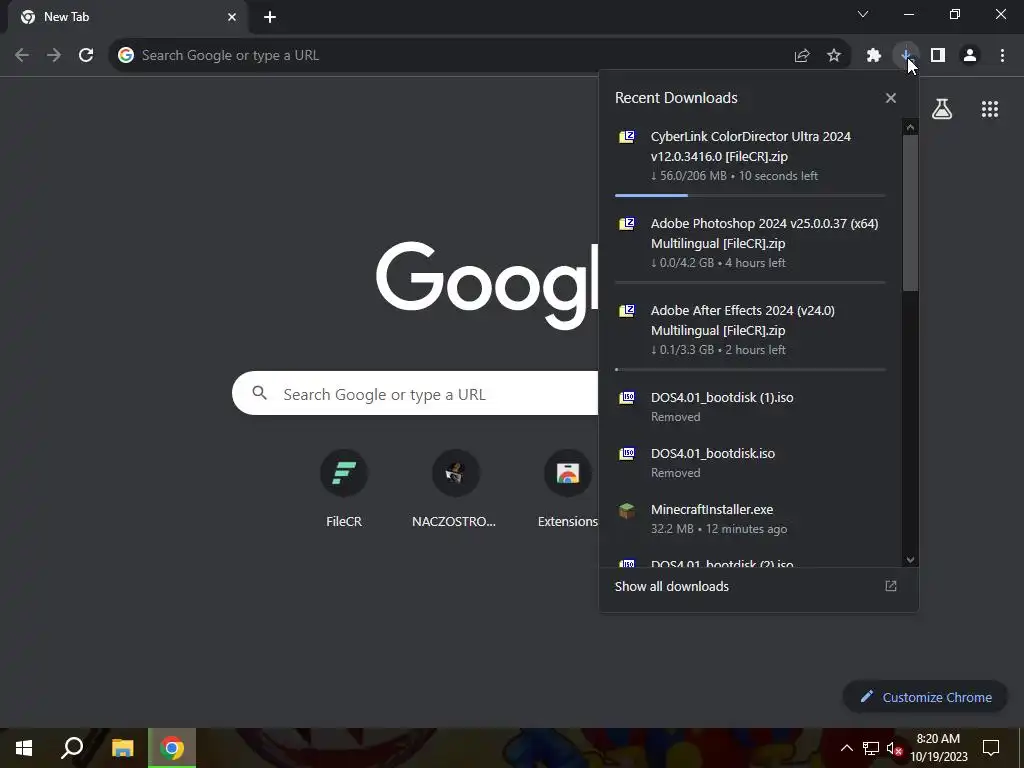Click the browser forward arrow
The image size is (1024, 768).
click(x=54, y=56)
